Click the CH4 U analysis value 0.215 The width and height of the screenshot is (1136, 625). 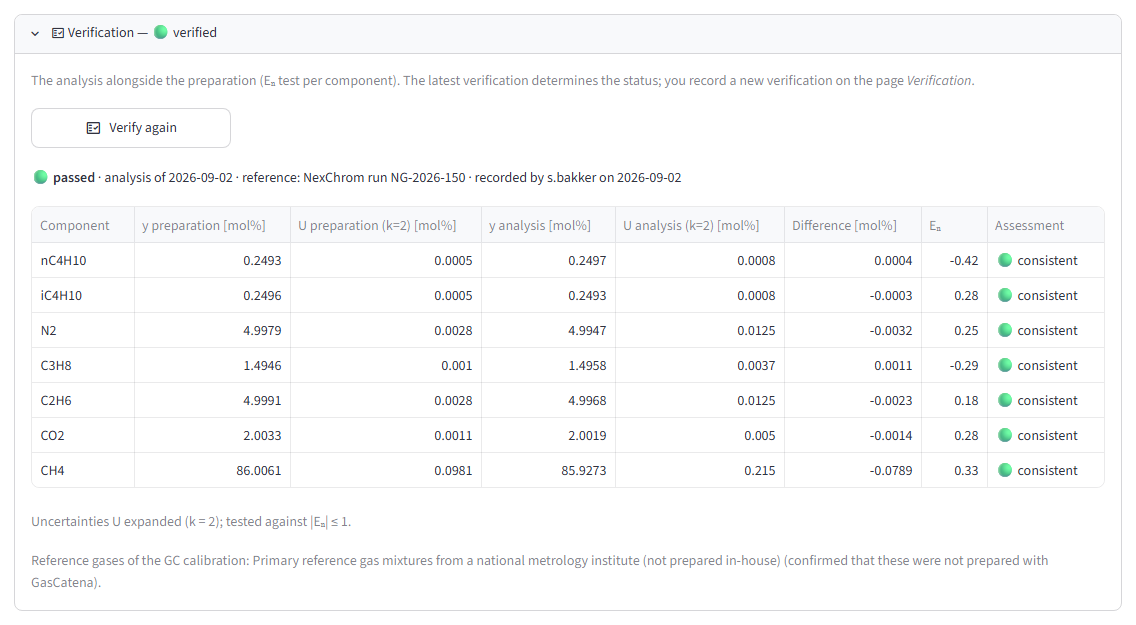(759, 471)
